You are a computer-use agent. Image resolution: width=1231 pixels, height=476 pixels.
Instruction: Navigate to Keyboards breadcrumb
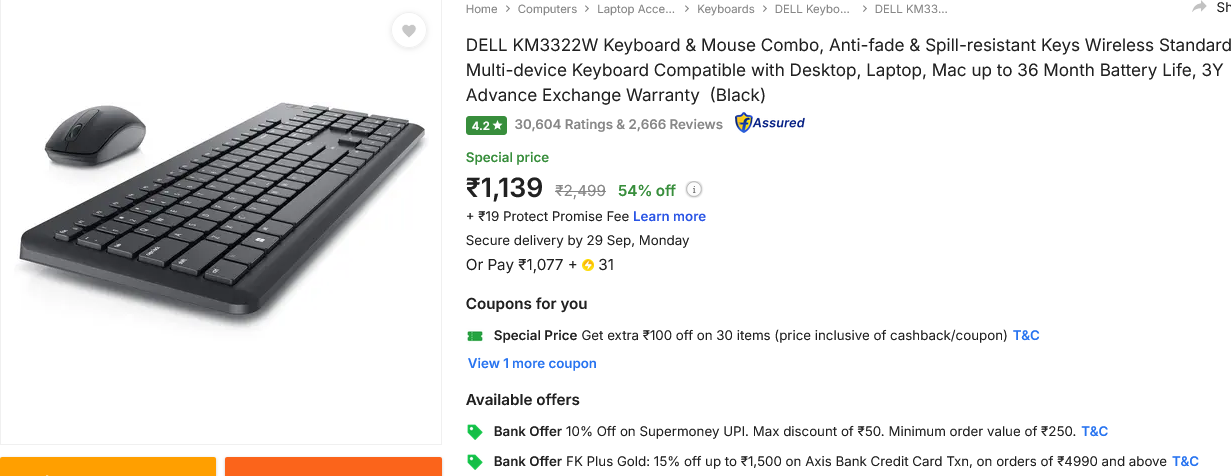tap(725, 9)
